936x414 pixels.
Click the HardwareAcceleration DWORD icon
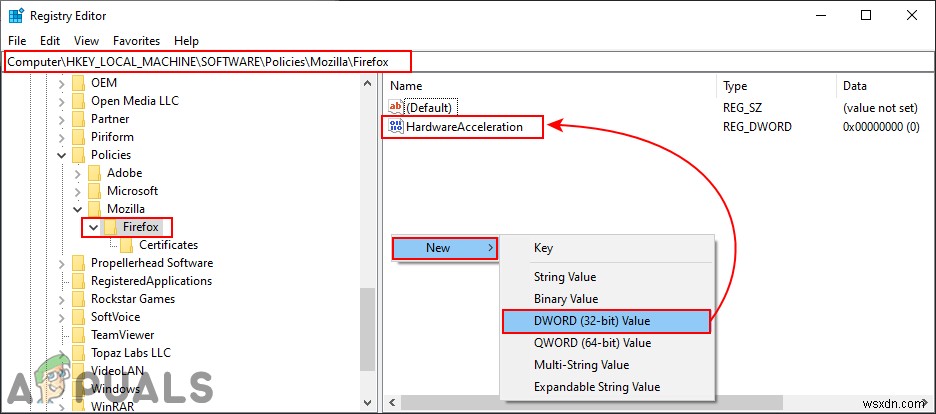tap(396, 126)
